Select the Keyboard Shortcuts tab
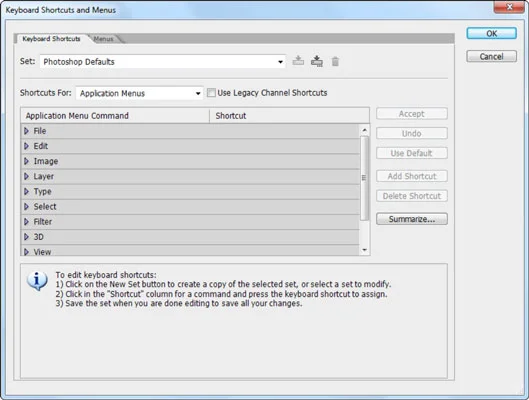This screenshot has height=400, width=529. tap(51, 39)
